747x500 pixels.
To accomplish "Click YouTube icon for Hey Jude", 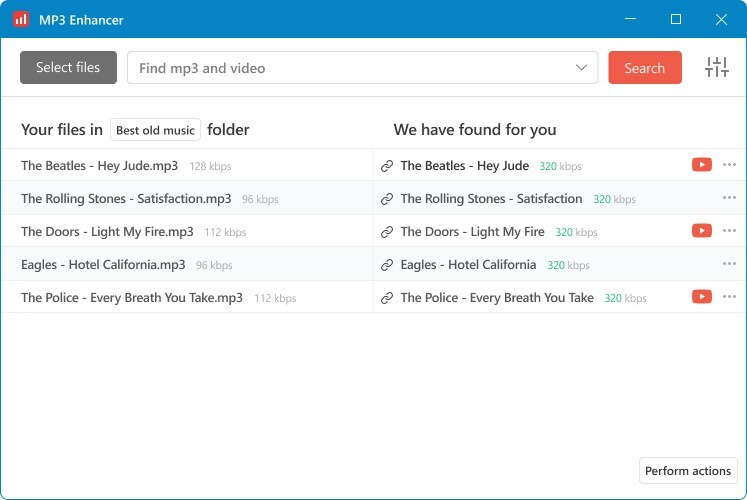I will [x=701, y=165].
